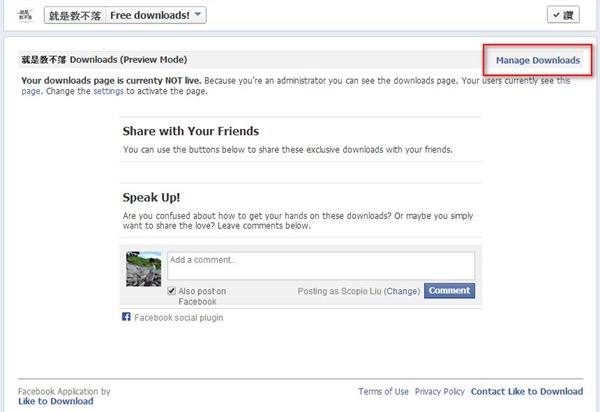Click the 讚 Like button with checkmark
Image resolution: width=600 pixels, height=412 pixels.
pyautogui.click(x=564, y=14)
